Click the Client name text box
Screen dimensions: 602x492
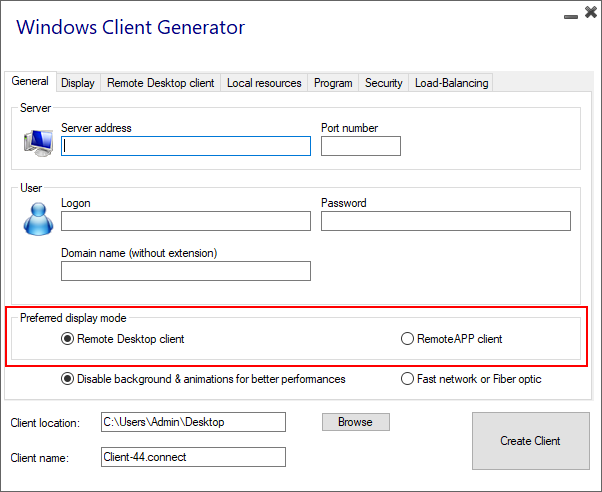(194, 457)
